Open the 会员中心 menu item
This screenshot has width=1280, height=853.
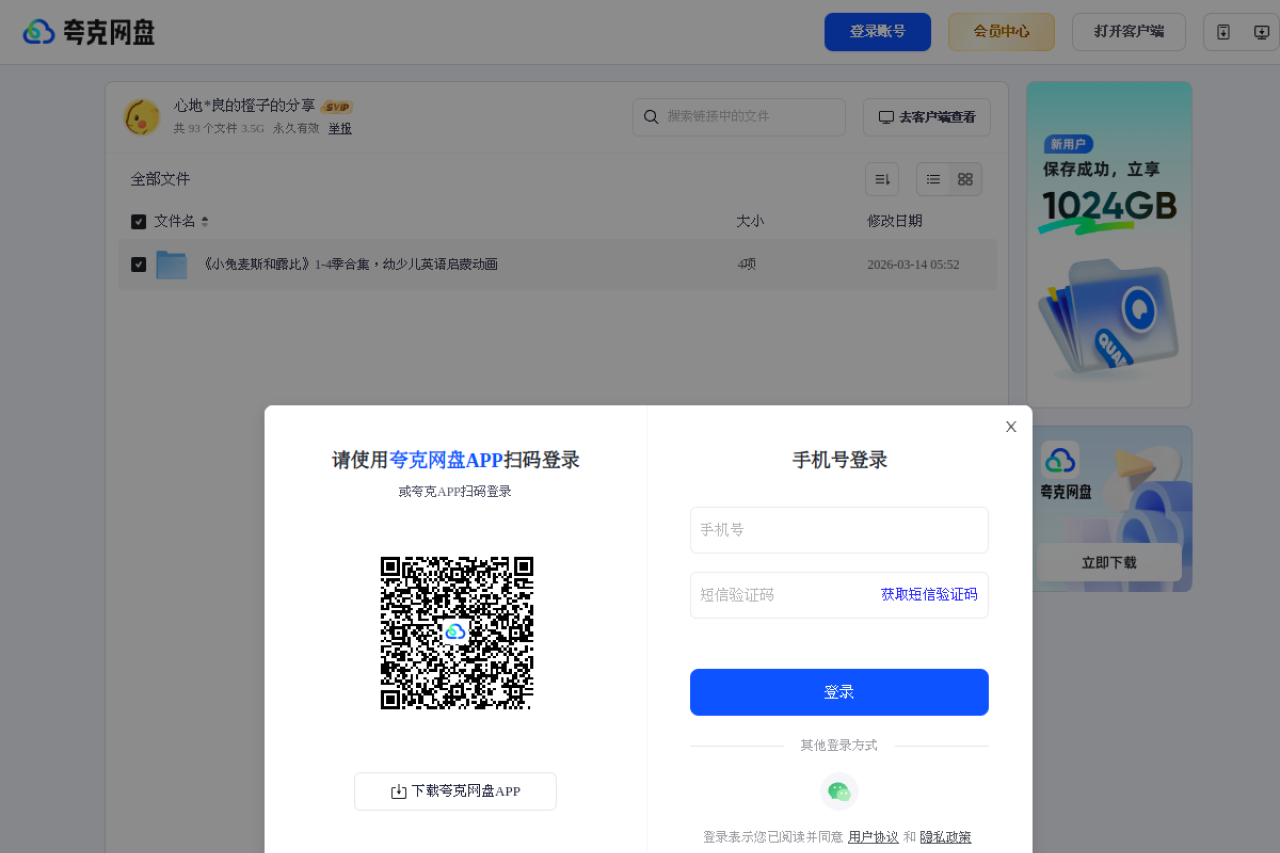click(x=1001, y=31)
